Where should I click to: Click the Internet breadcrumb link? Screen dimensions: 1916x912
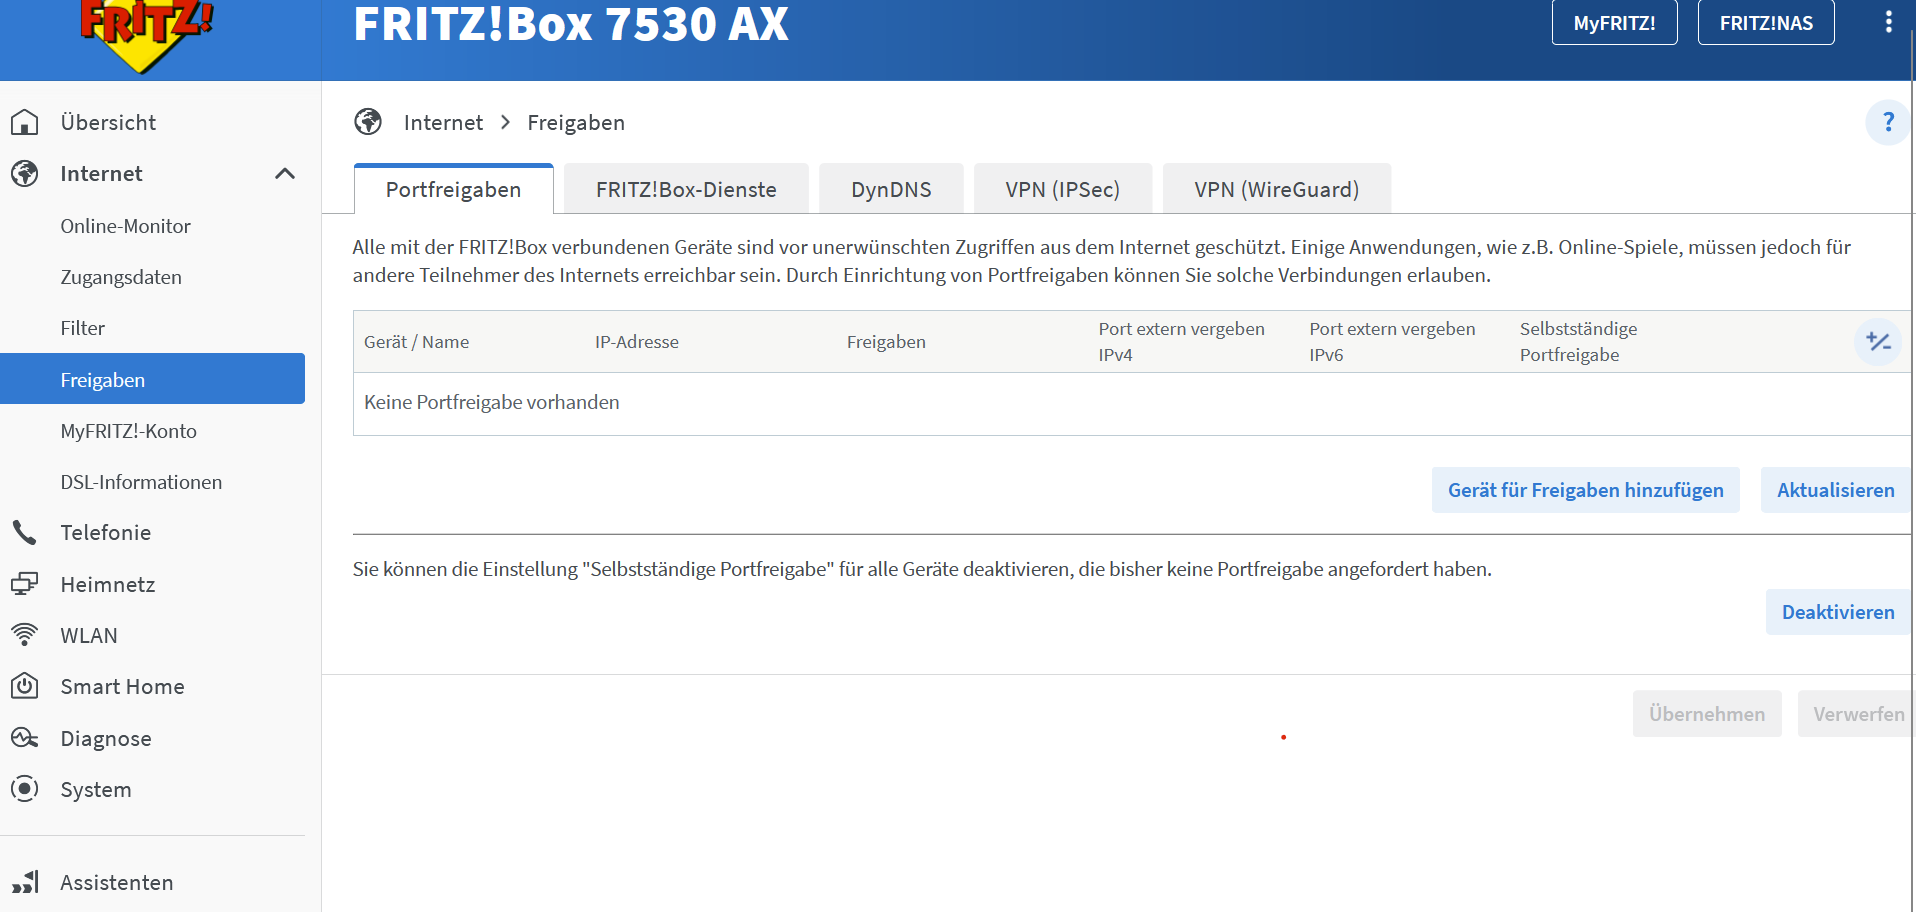(x=443, y=122)
